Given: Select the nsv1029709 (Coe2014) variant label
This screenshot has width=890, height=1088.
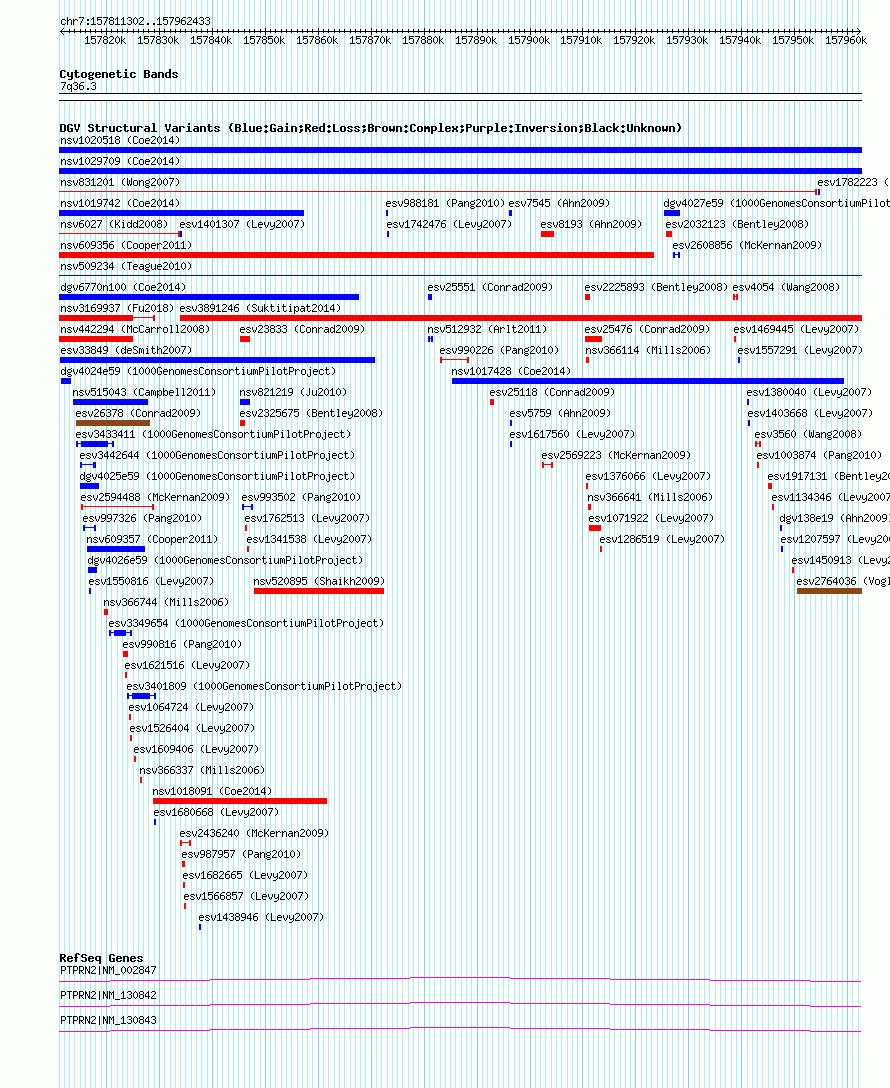Looking at the screenshot, I should 120,161.
